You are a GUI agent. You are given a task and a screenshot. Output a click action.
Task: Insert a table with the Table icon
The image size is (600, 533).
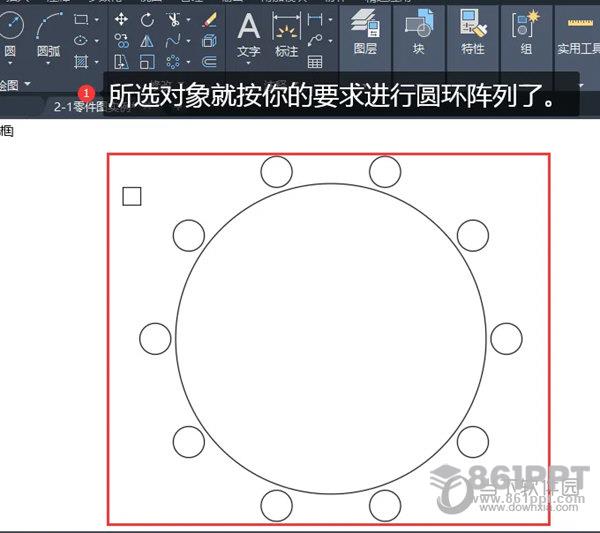315,62
